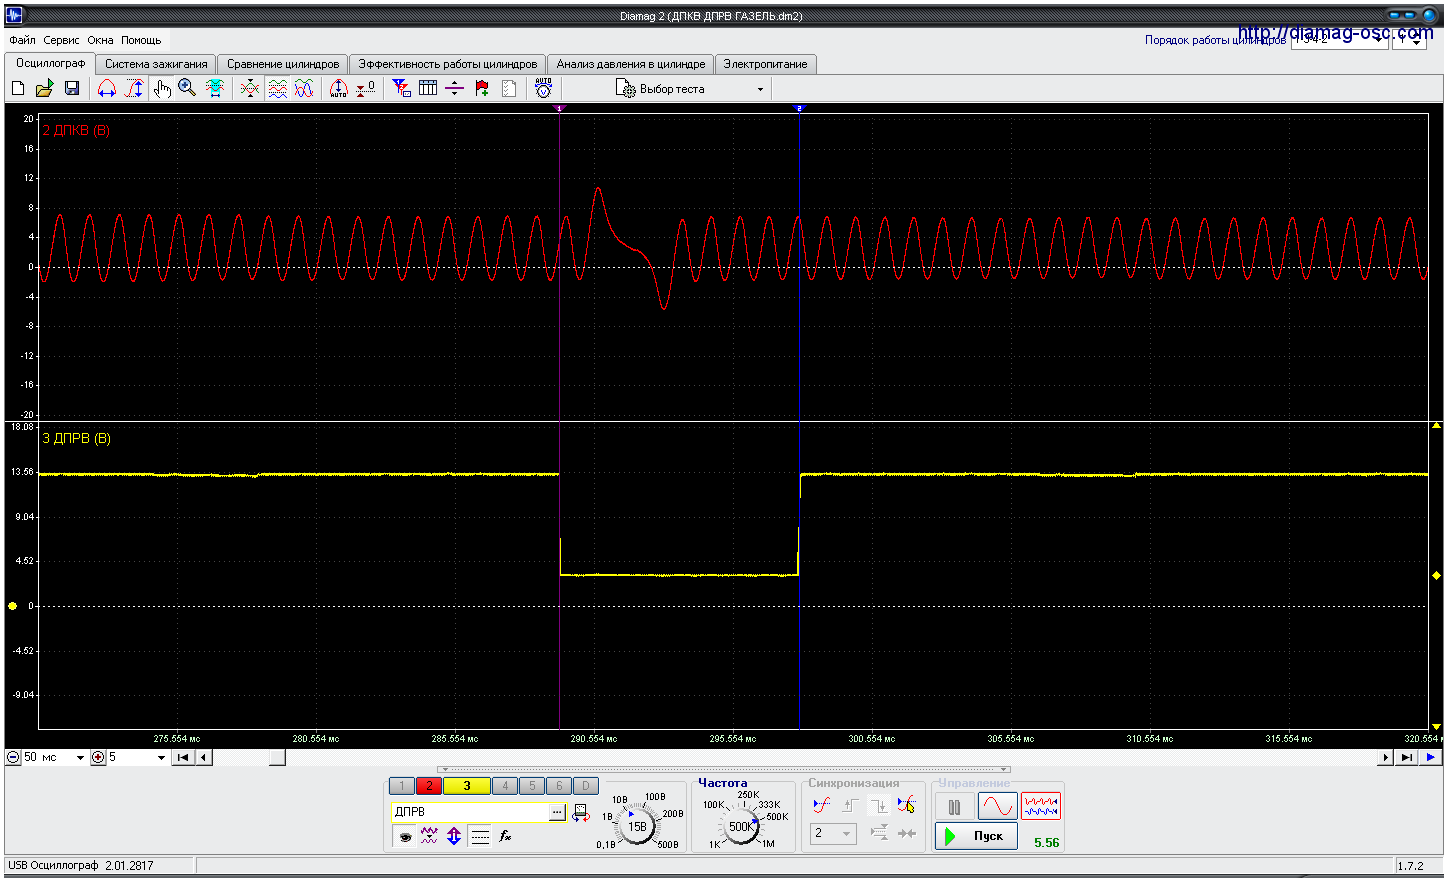Click the blue play arrow by scrollbar

coord(1431,757)
